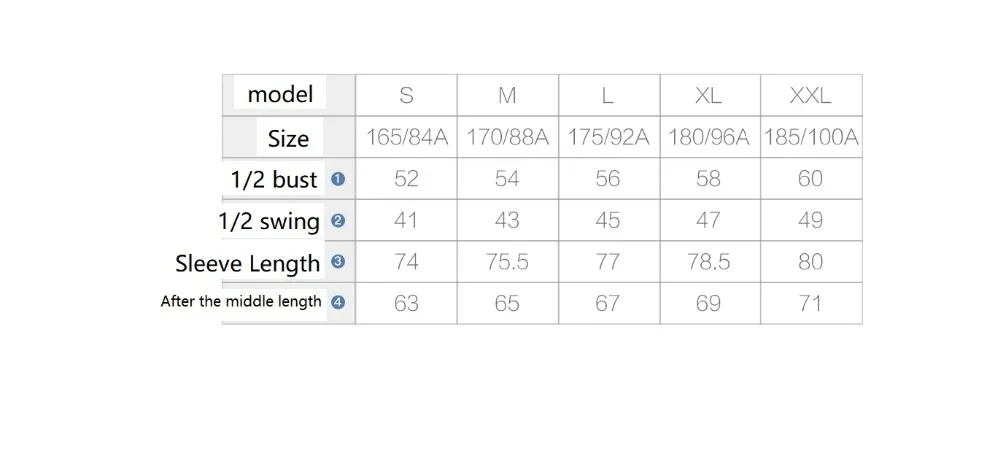Click the 'model' row label
Screen dimensions: 1000x459
pos(281,94)
